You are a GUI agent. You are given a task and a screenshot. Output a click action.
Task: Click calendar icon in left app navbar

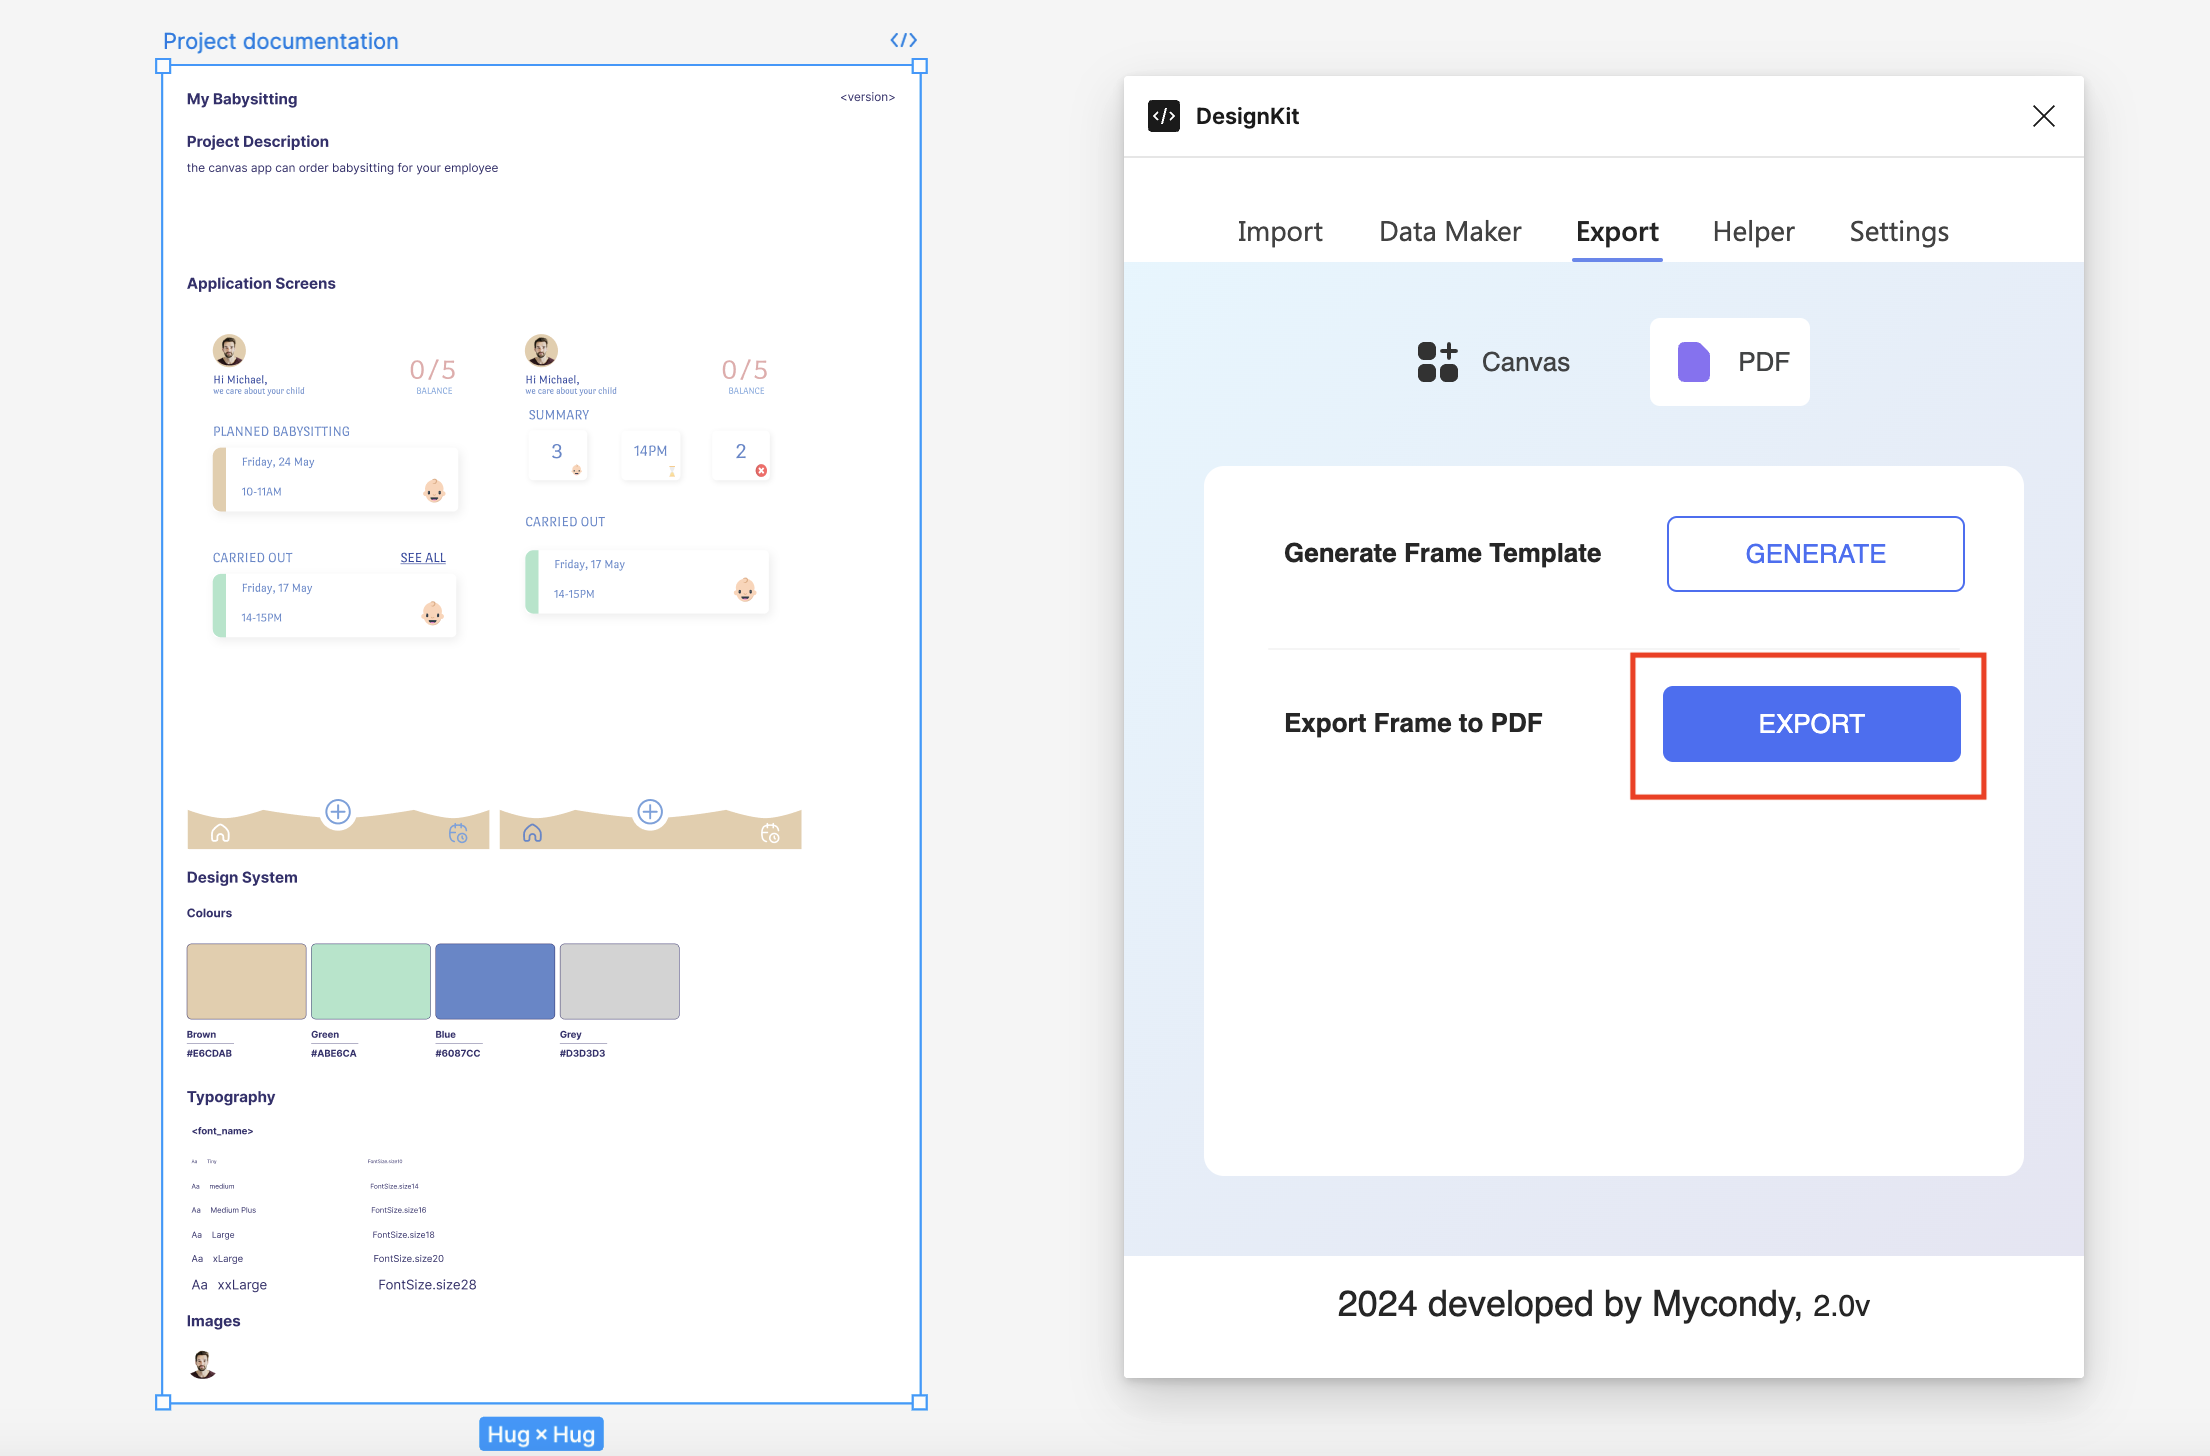coord(458,833)
